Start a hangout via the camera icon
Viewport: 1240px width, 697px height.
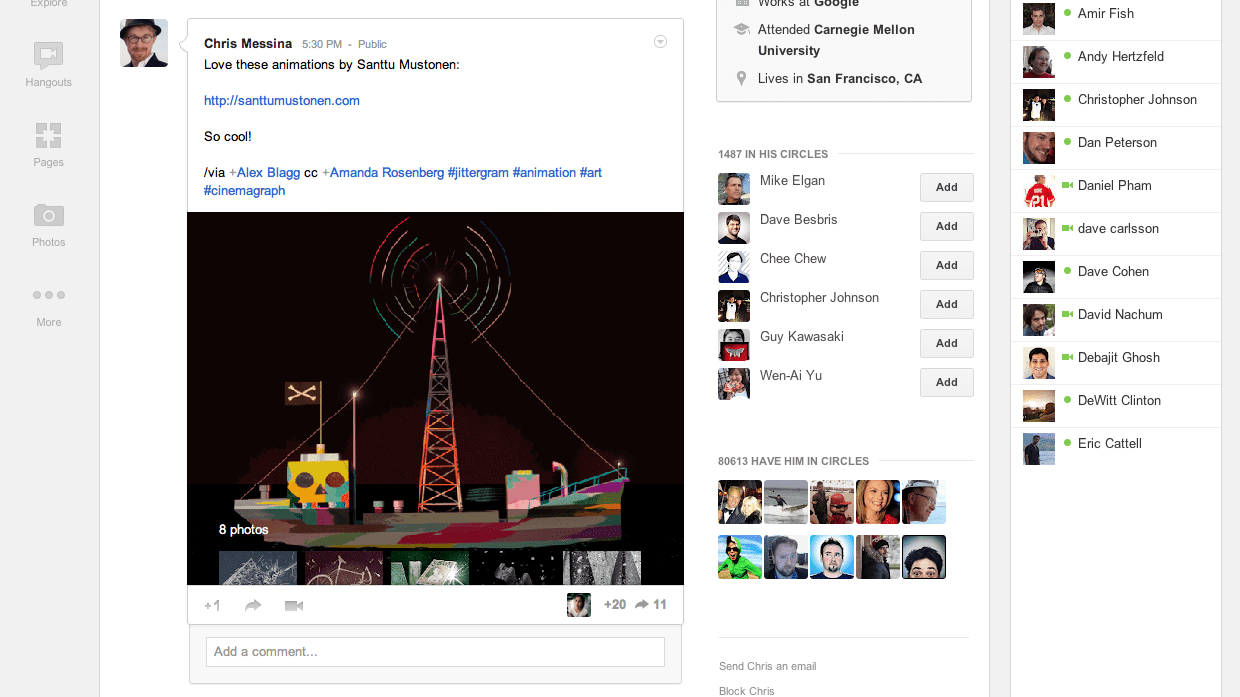[293, 605]
